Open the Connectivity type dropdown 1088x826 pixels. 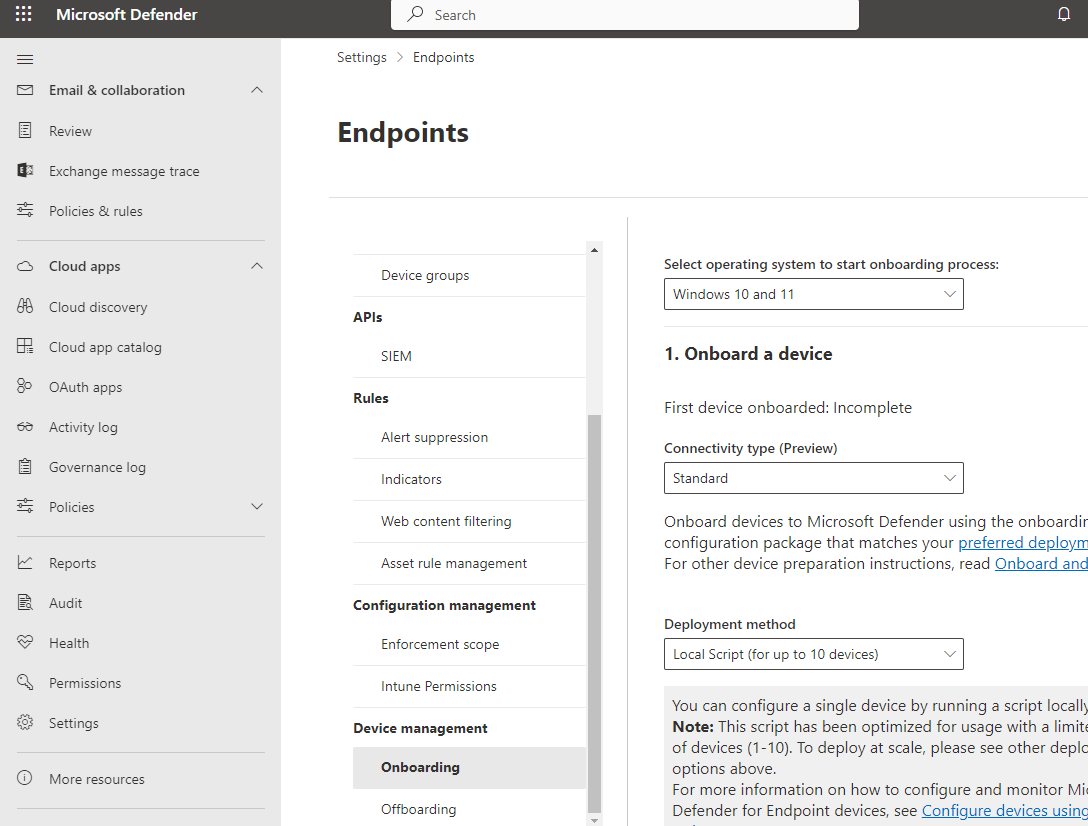(x=813, y=478)
